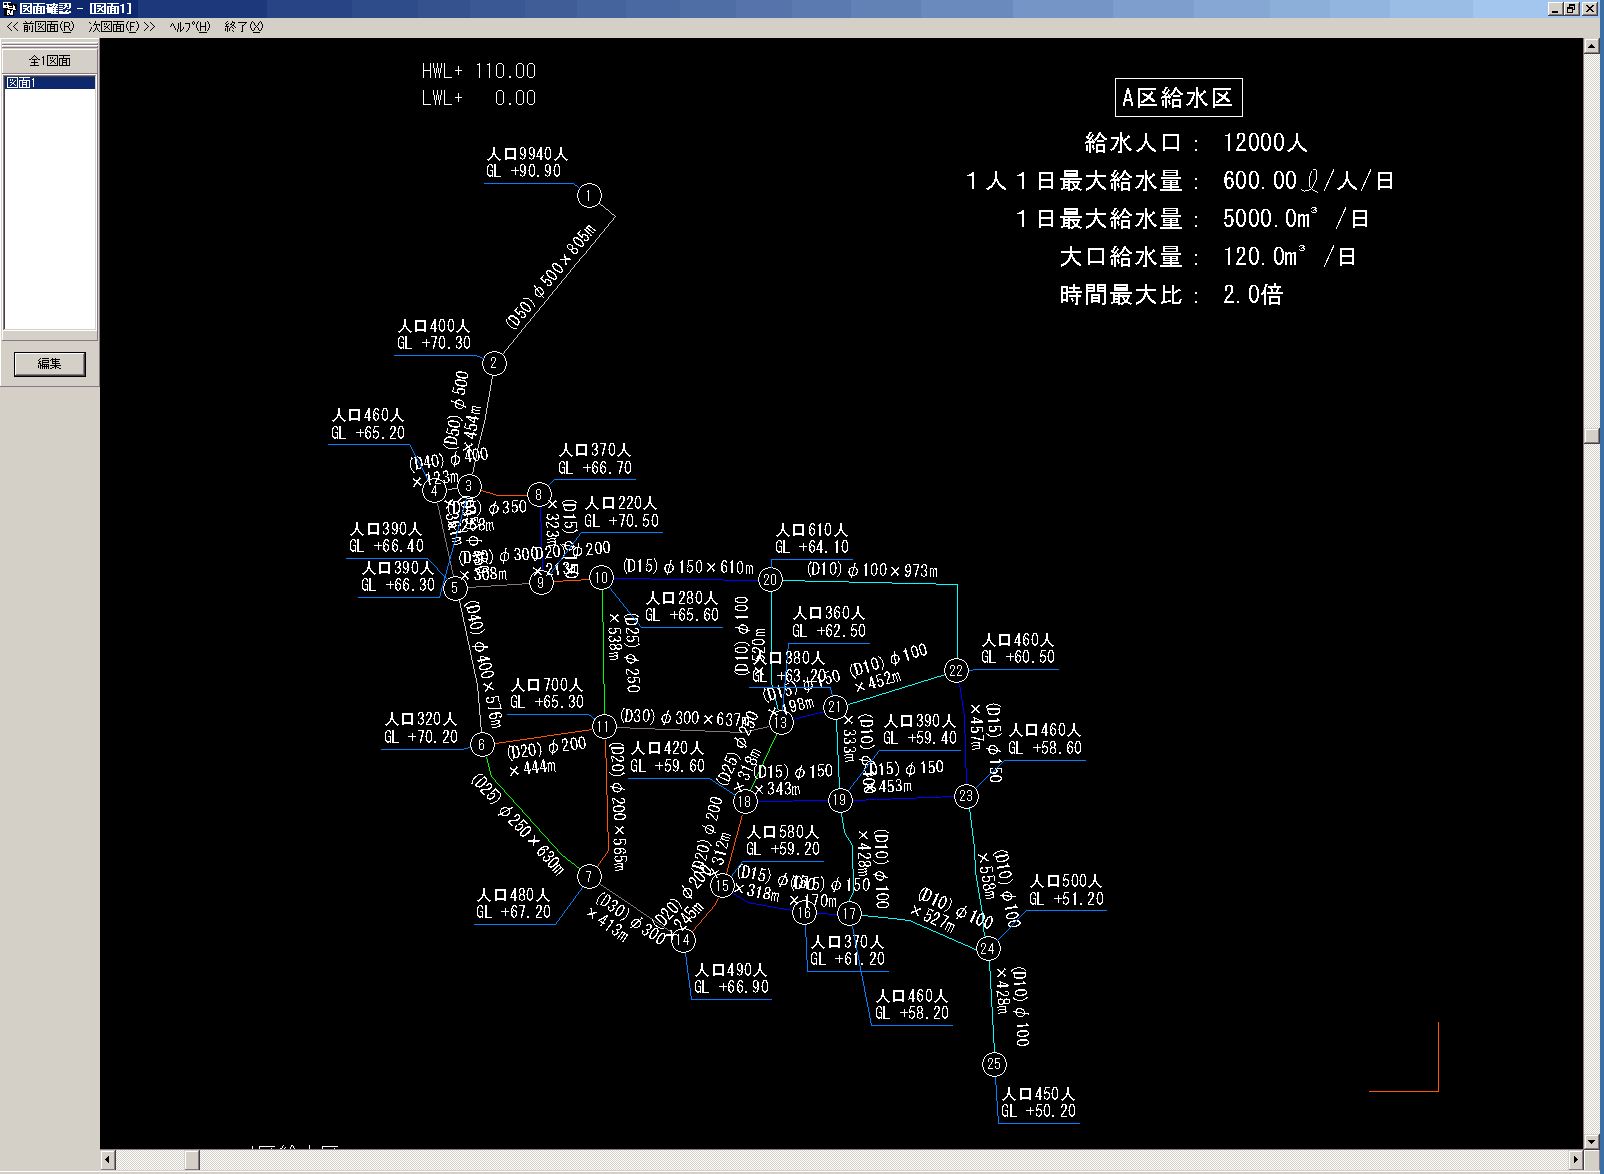Viewport: 1604px width, 1174px height.
Task: Click the HWL+ 110.00 water level text
Action: [x=479, y=71]
